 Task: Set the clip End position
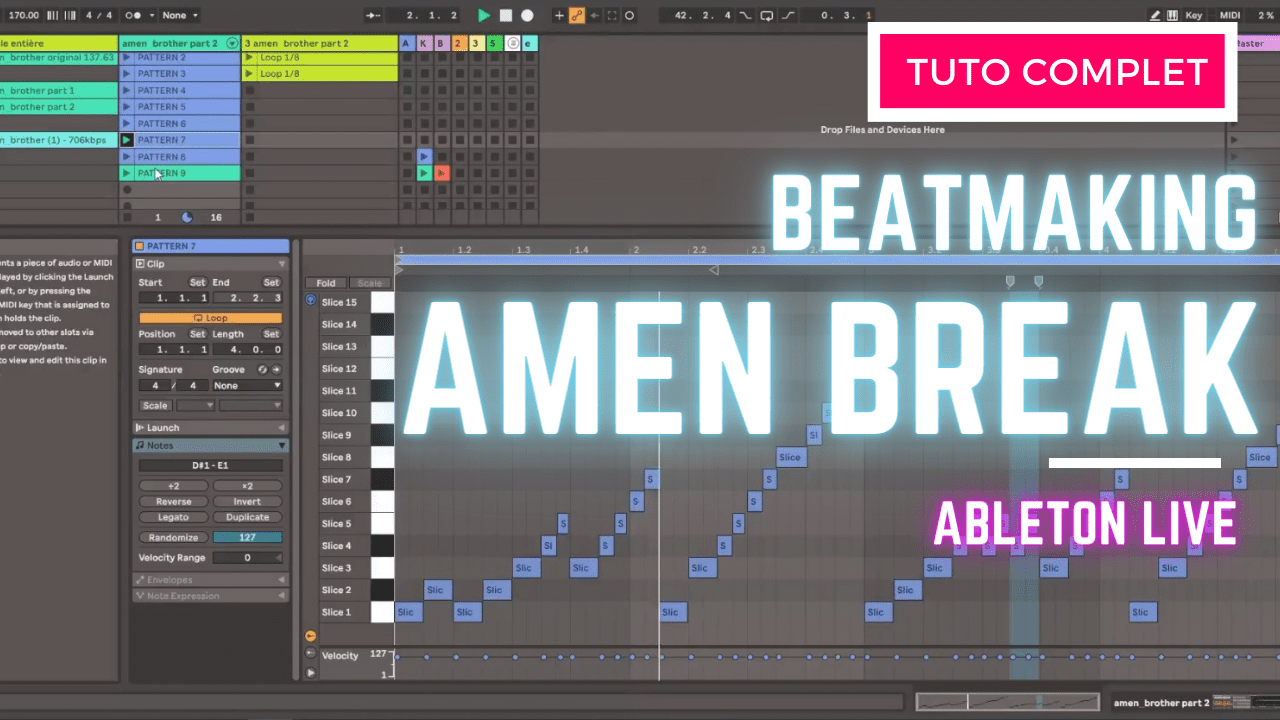(247, 298)
